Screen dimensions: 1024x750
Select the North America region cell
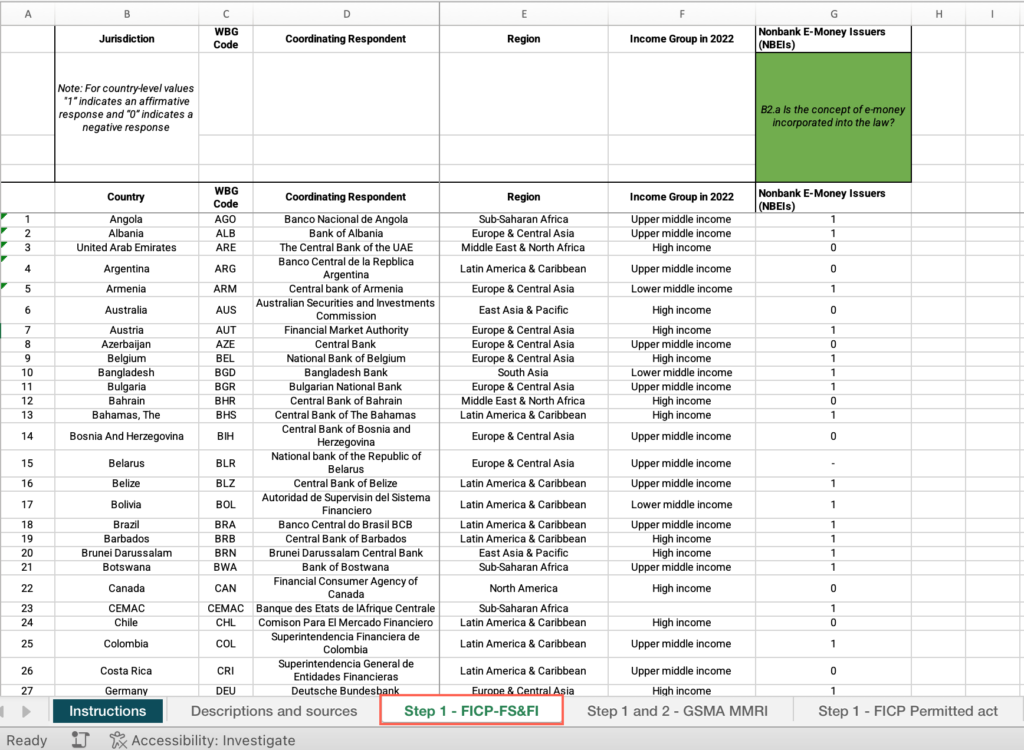click(524, 588)
